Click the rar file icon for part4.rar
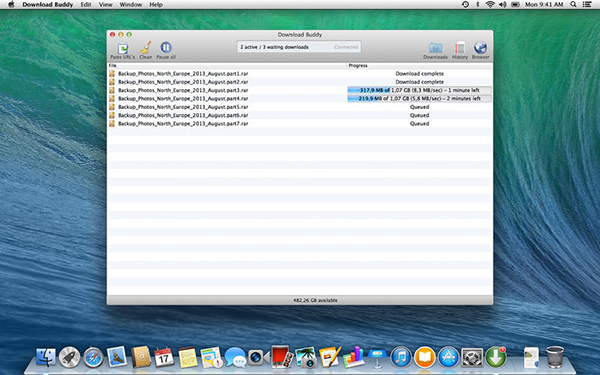The width and height of the screenshot is (600, 375). (112, 98)
